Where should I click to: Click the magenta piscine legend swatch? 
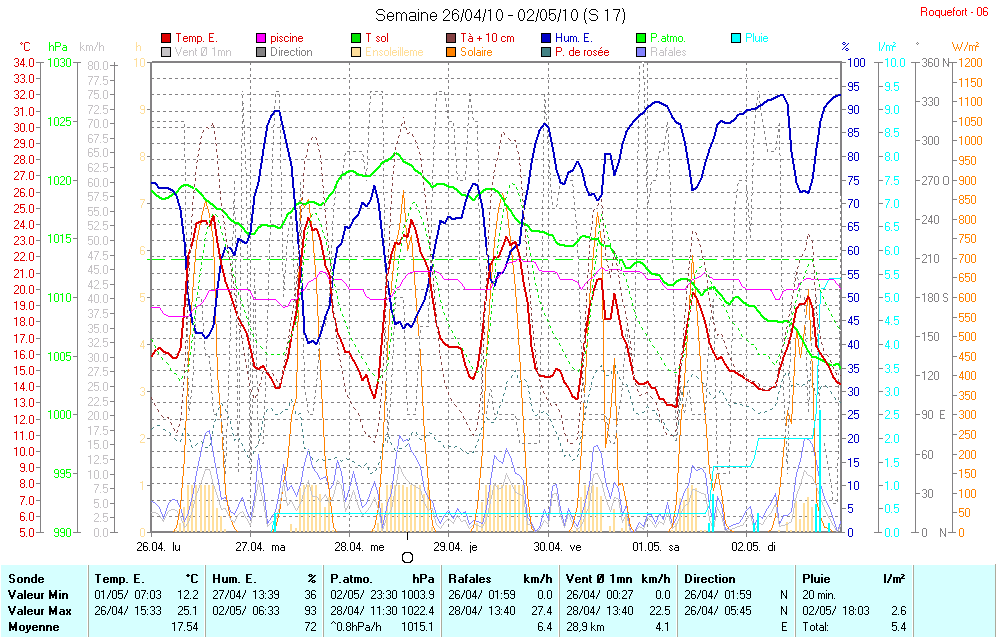click(x=261, y=38)
